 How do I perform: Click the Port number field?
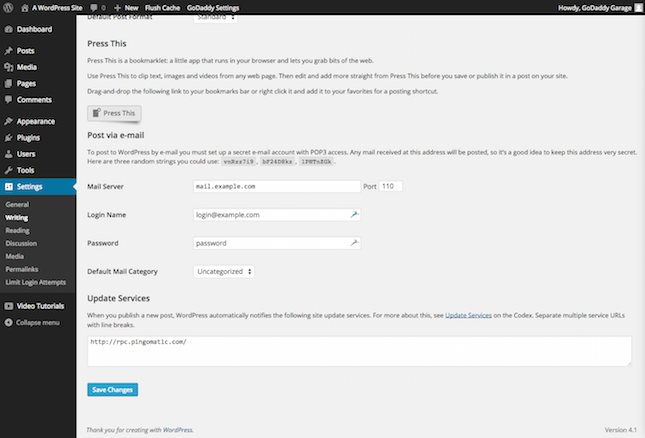(x=390, y=186)
